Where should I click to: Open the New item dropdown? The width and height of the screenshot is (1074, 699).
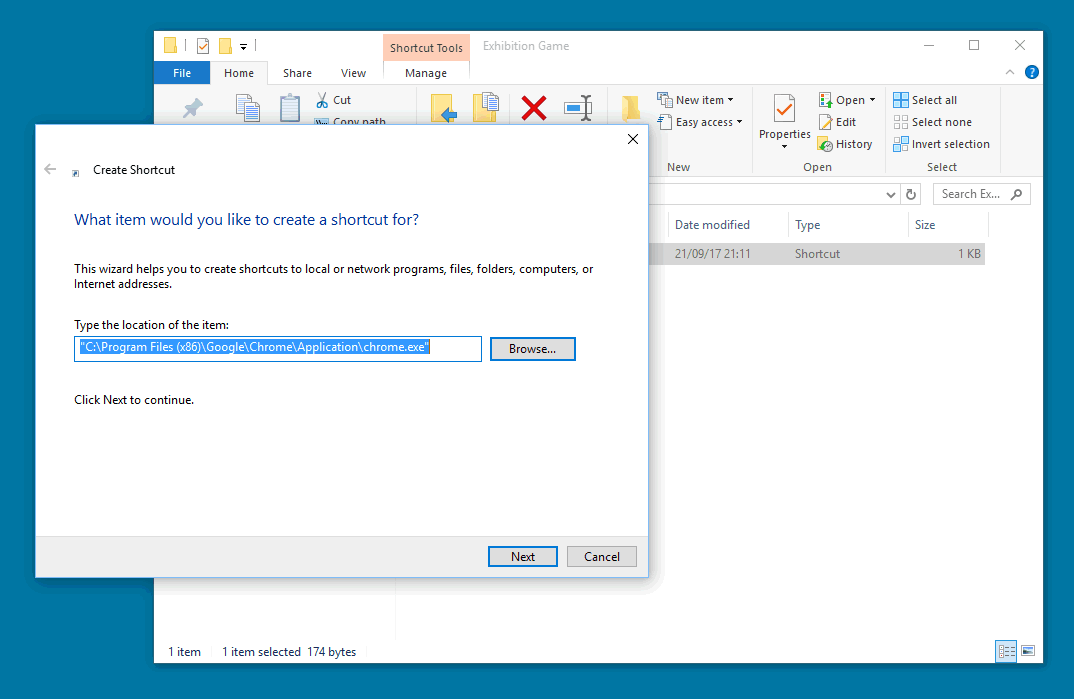click(x=695, y=100)
